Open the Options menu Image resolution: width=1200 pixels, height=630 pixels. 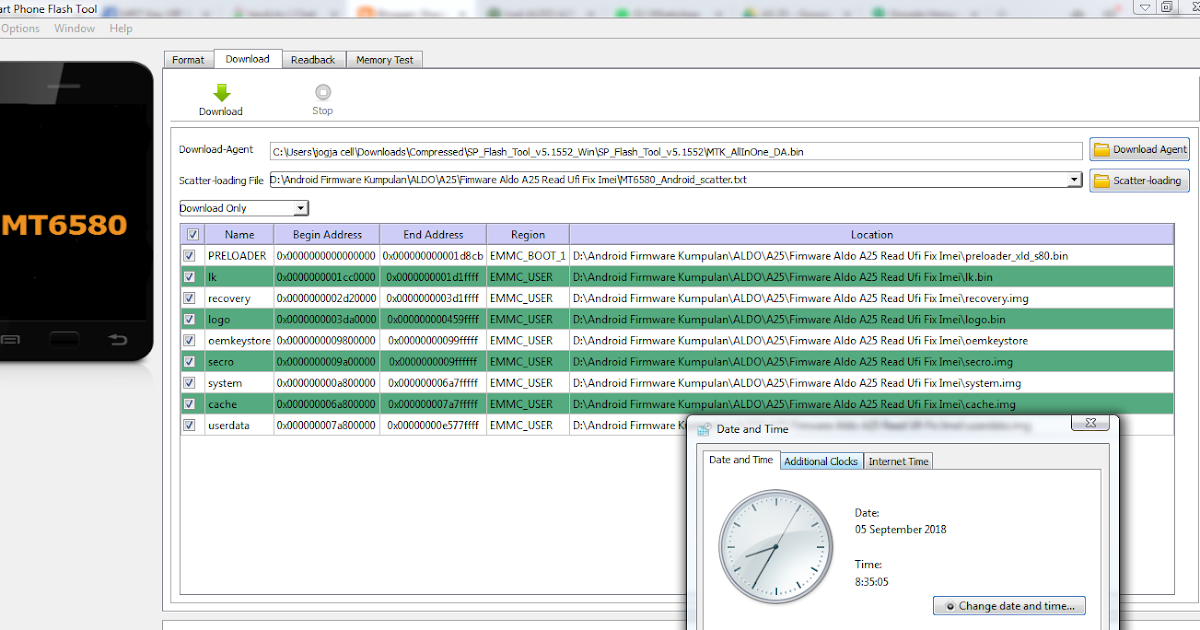pos(20,28)
